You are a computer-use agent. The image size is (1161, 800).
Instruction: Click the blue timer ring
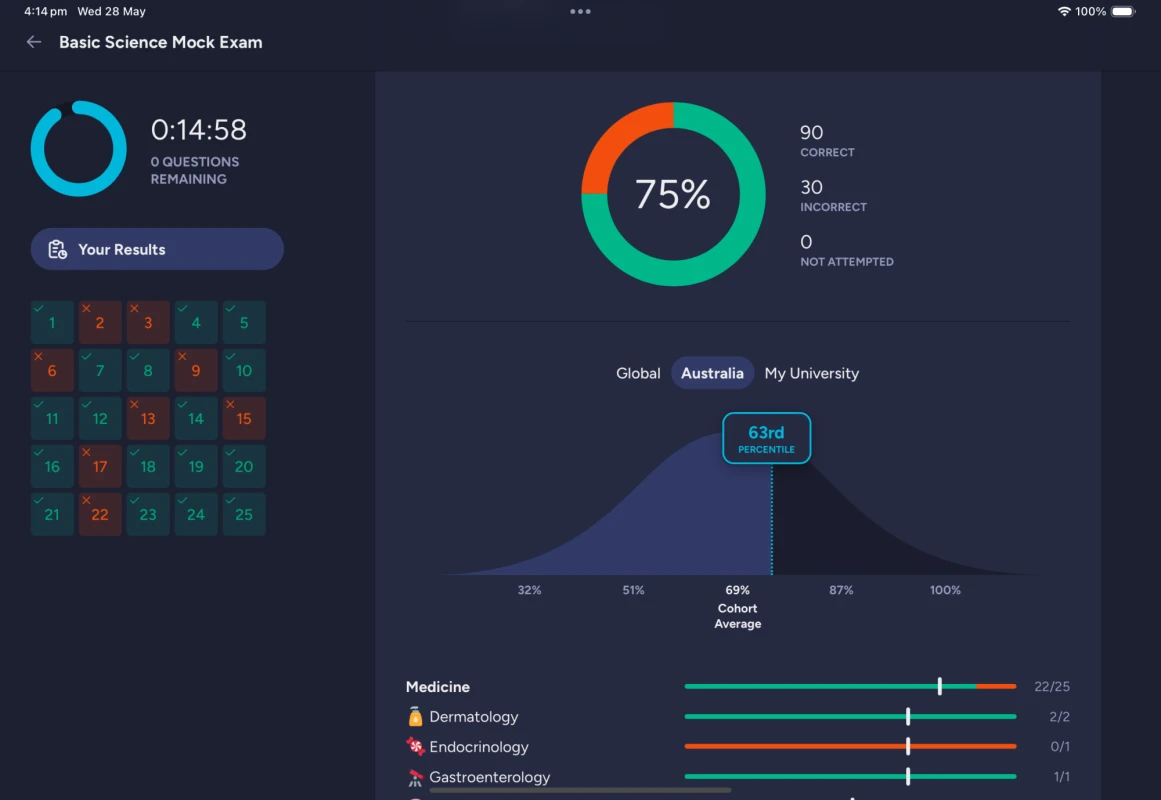point(78,148)
